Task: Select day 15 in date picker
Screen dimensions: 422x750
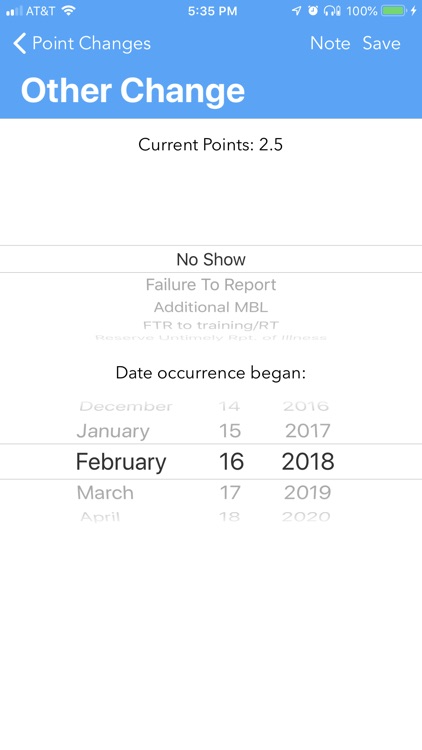Action: pos(230,431)
